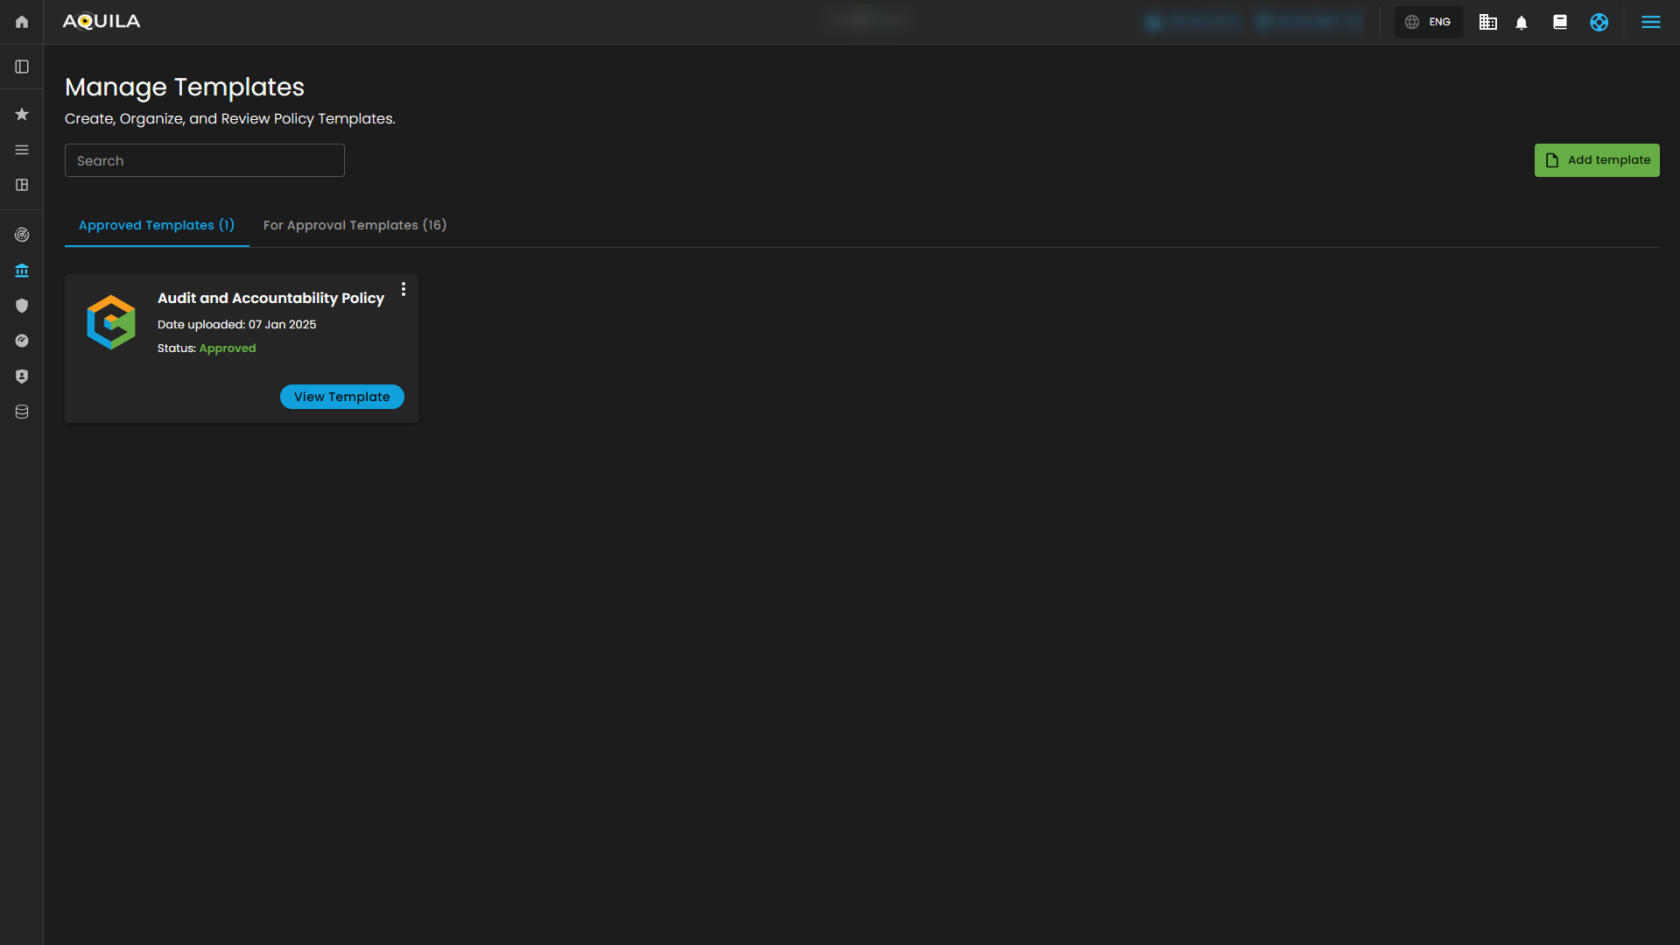Image resolution: width=1680 pixels, height=945 pixels.
Task: Open the database icon at sidebar bottom
Action: (21, 411)
